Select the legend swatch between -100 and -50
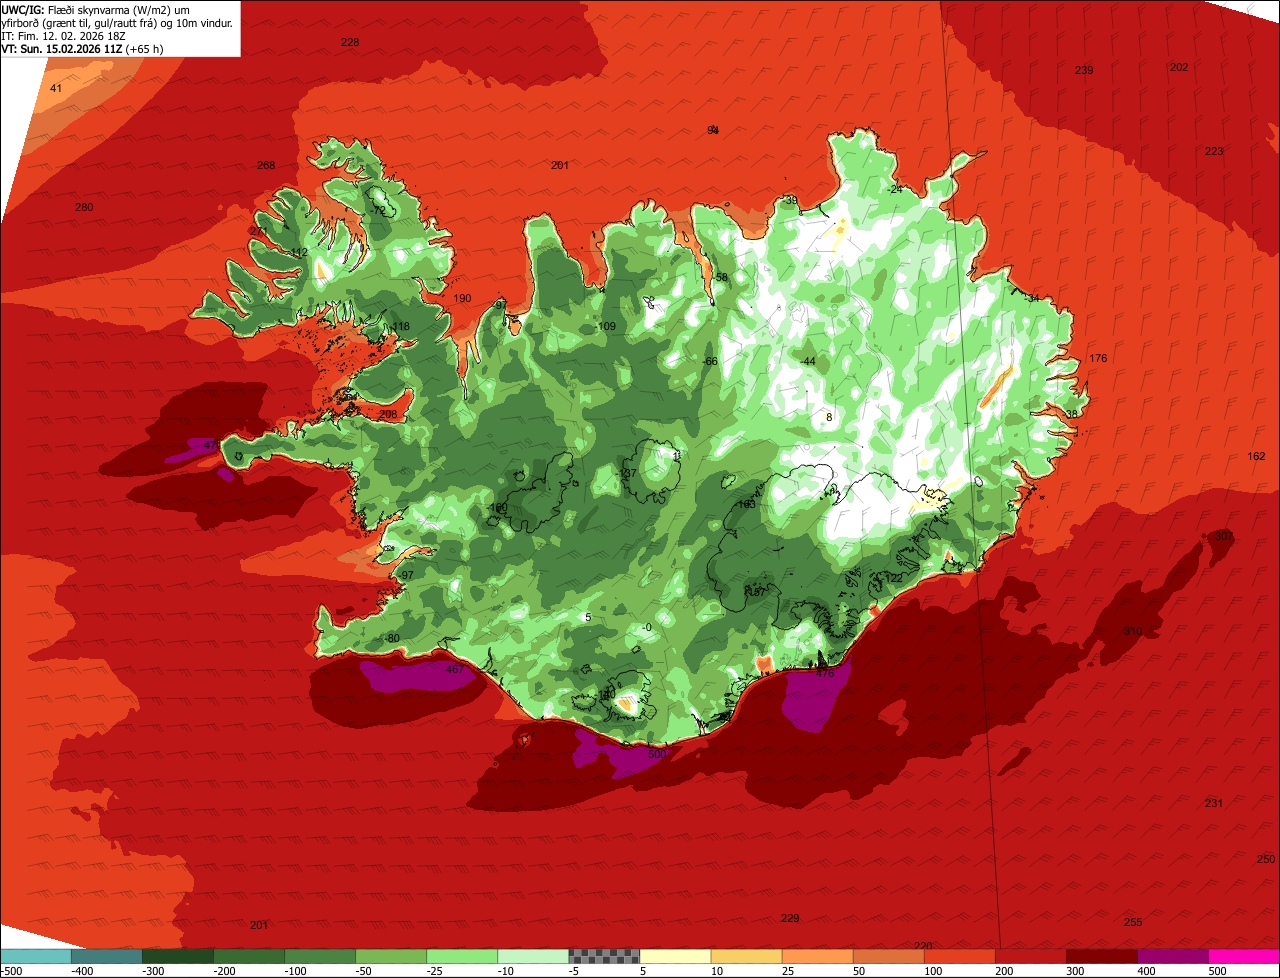 (x=320, y=956)
